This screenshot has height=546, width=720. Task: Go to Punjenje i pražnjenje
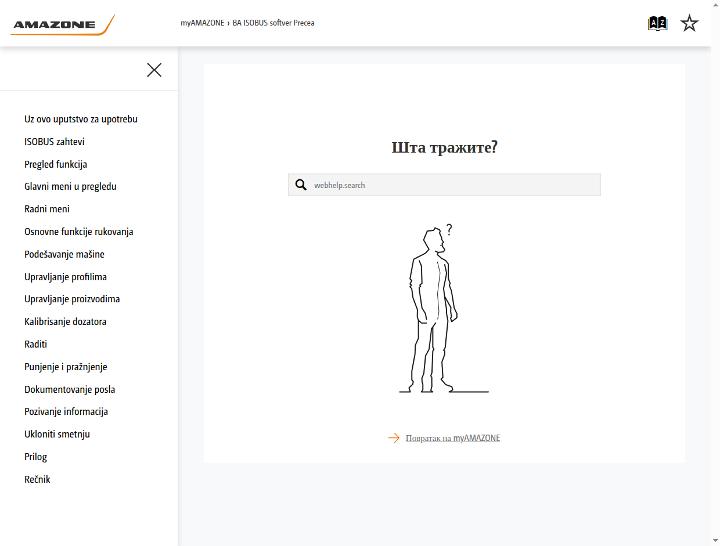[x=66, y=366]
